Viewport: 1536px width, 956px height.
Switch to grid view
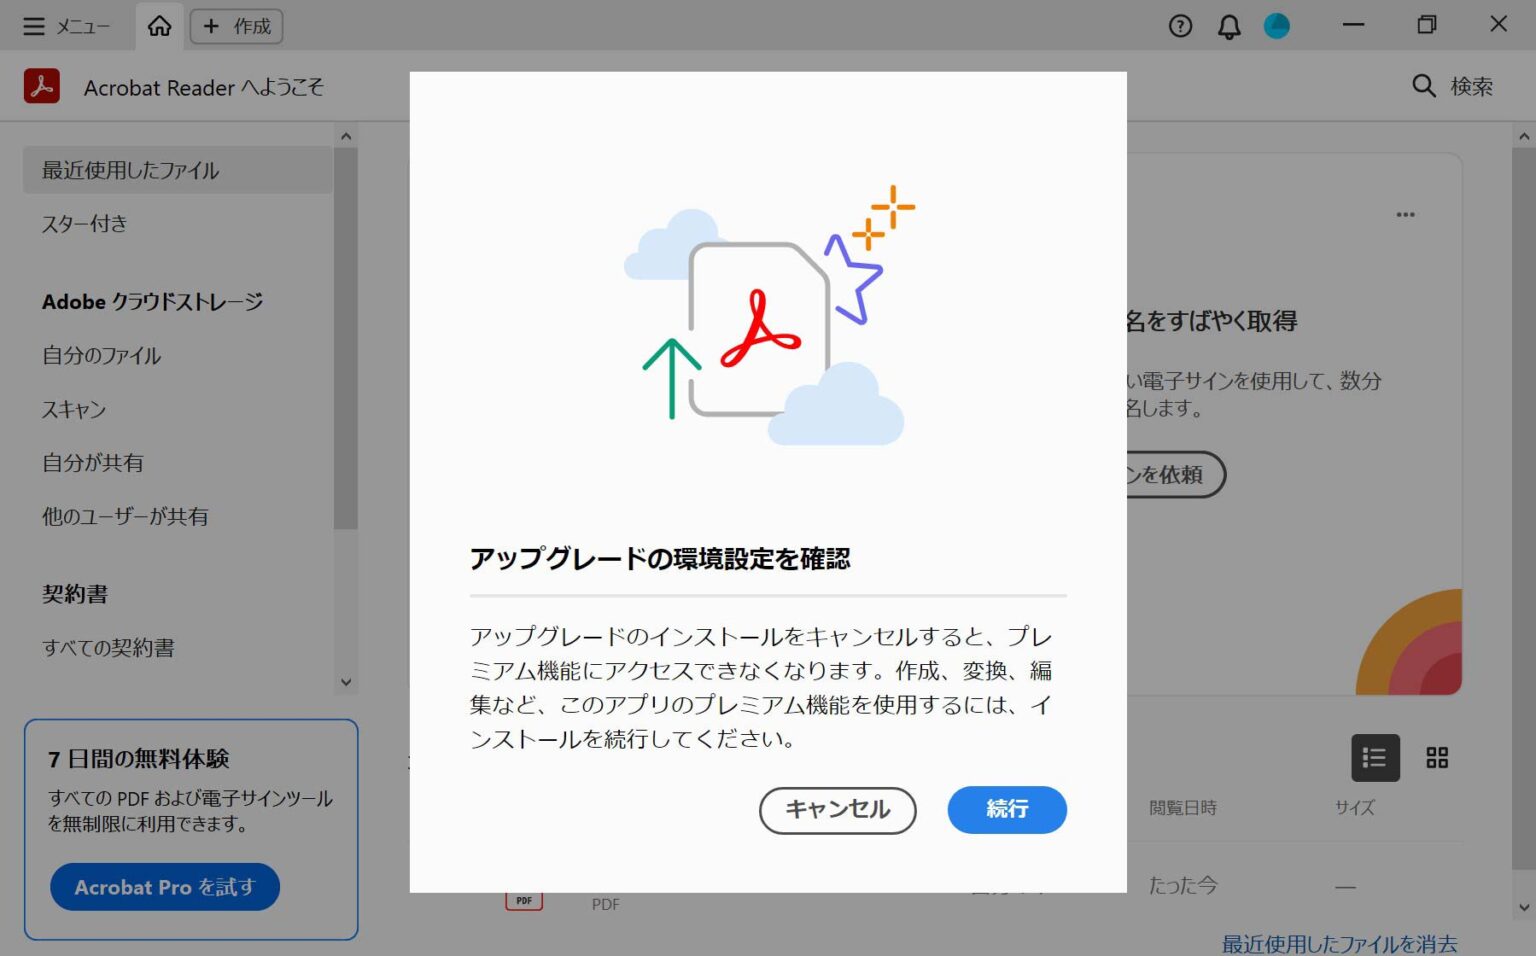tap(1437, 758)
